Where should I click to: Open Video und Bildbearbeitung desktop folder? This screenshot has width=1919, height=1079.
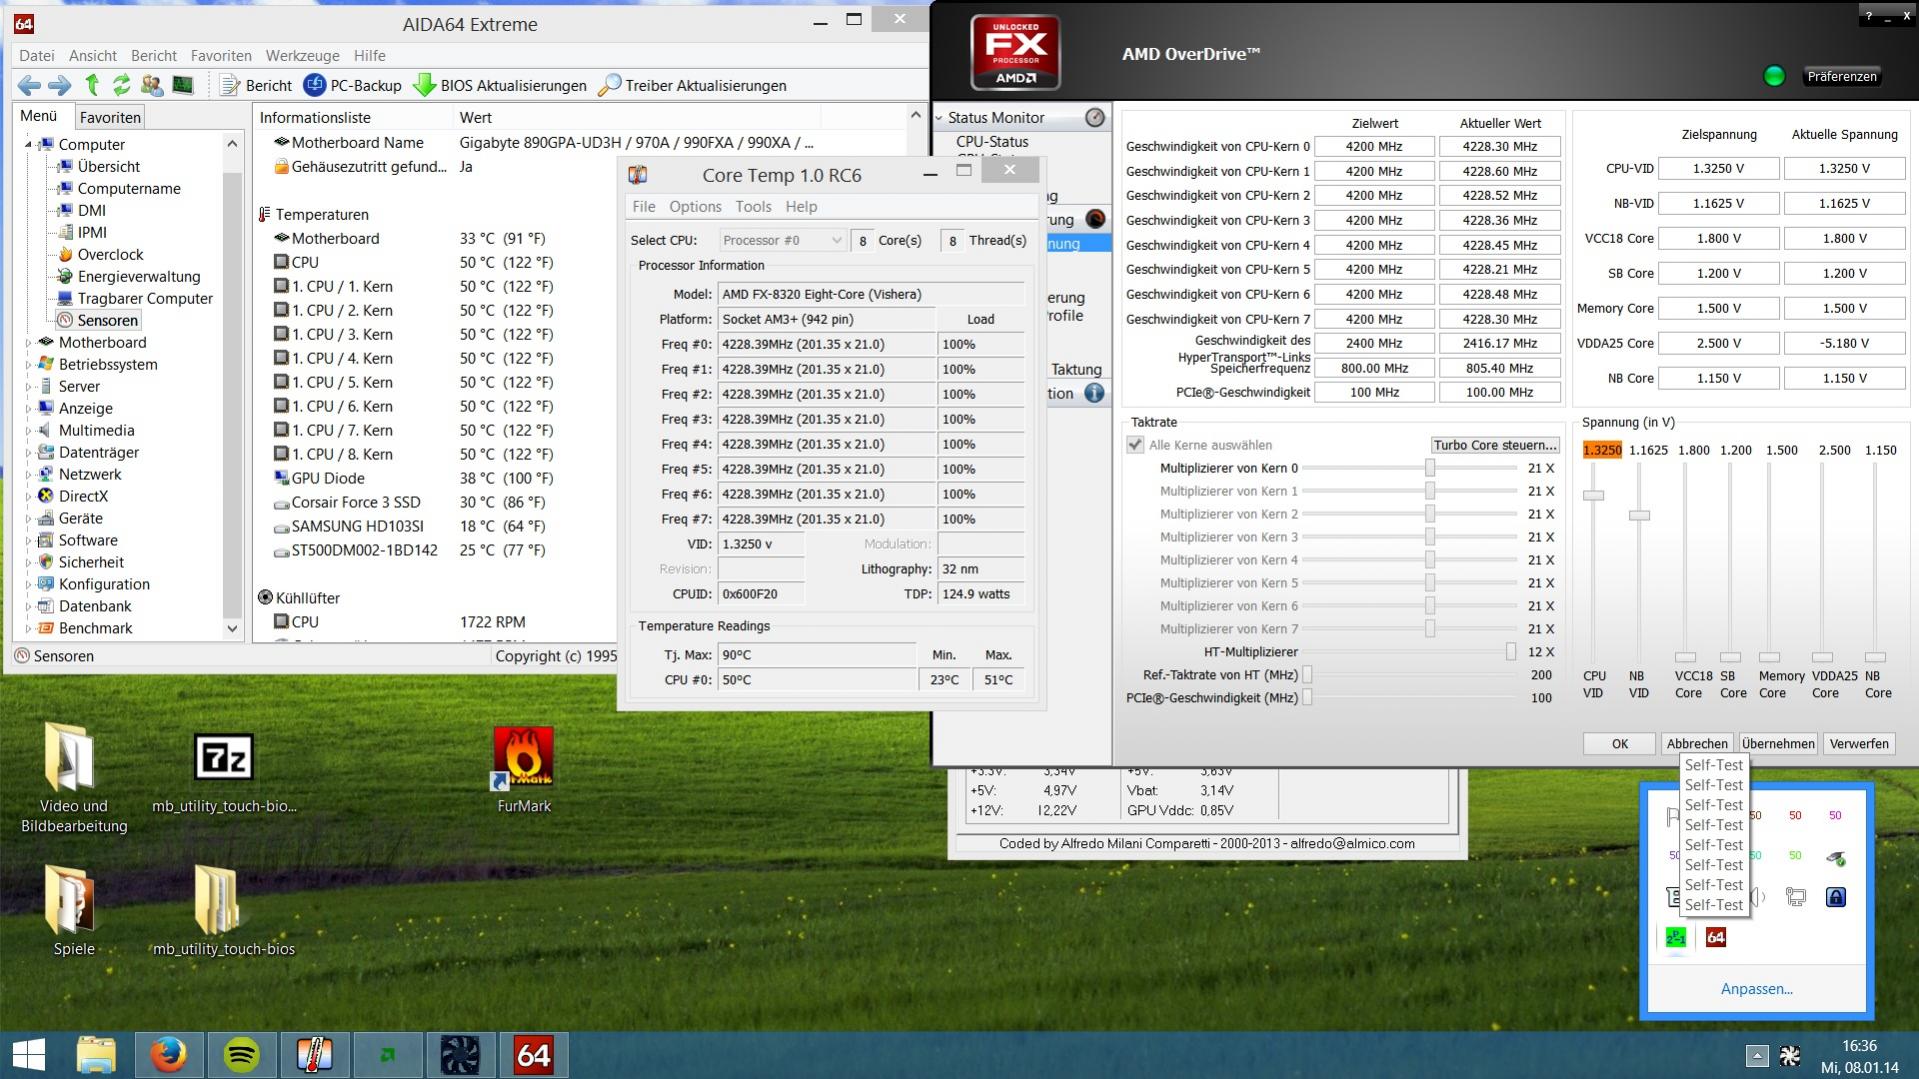(x=73, y=778)
